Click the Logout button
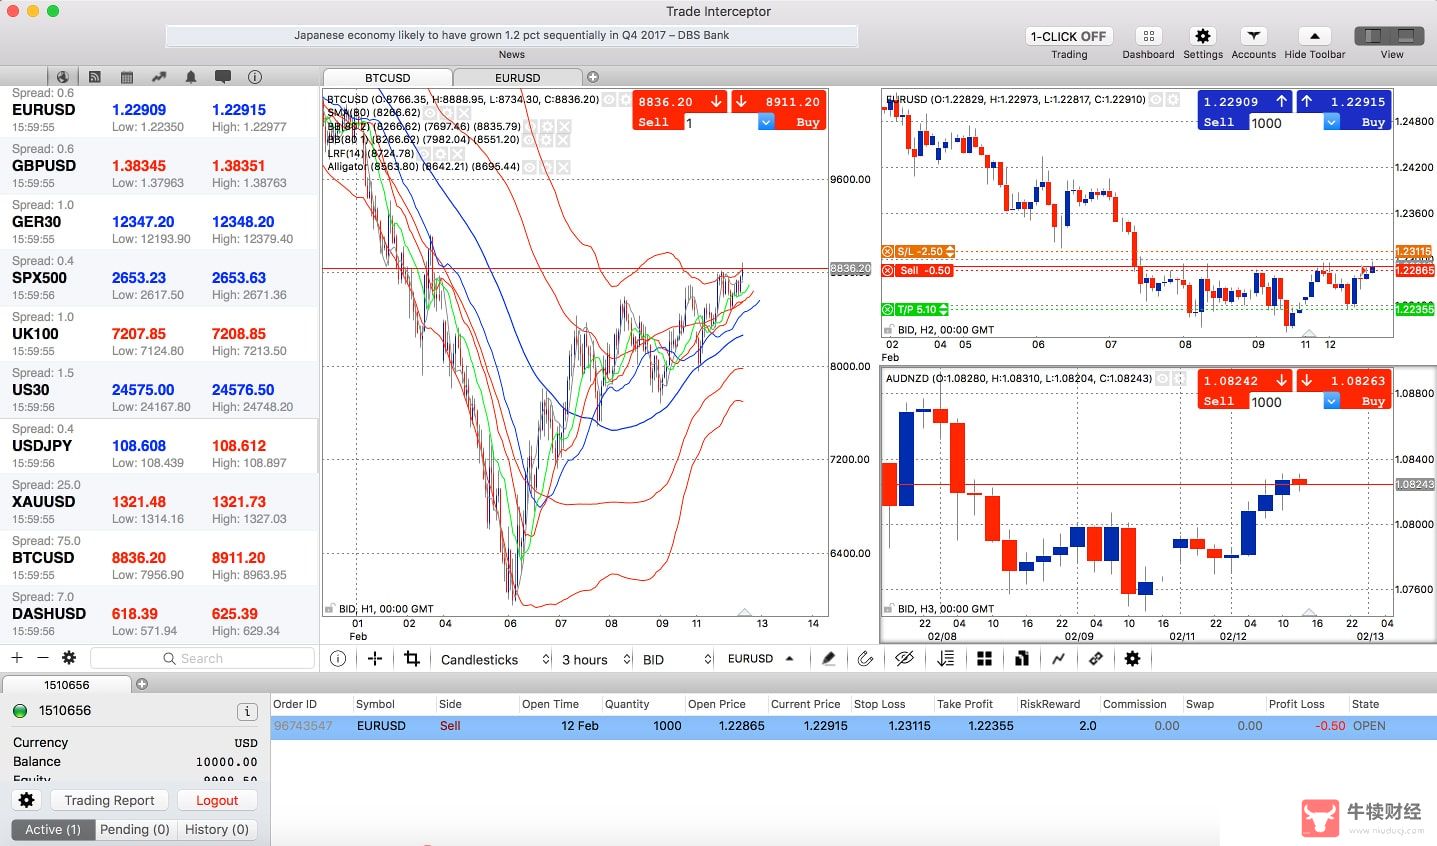The width and height of the screenshot is (1437, 846). [217, 800]
